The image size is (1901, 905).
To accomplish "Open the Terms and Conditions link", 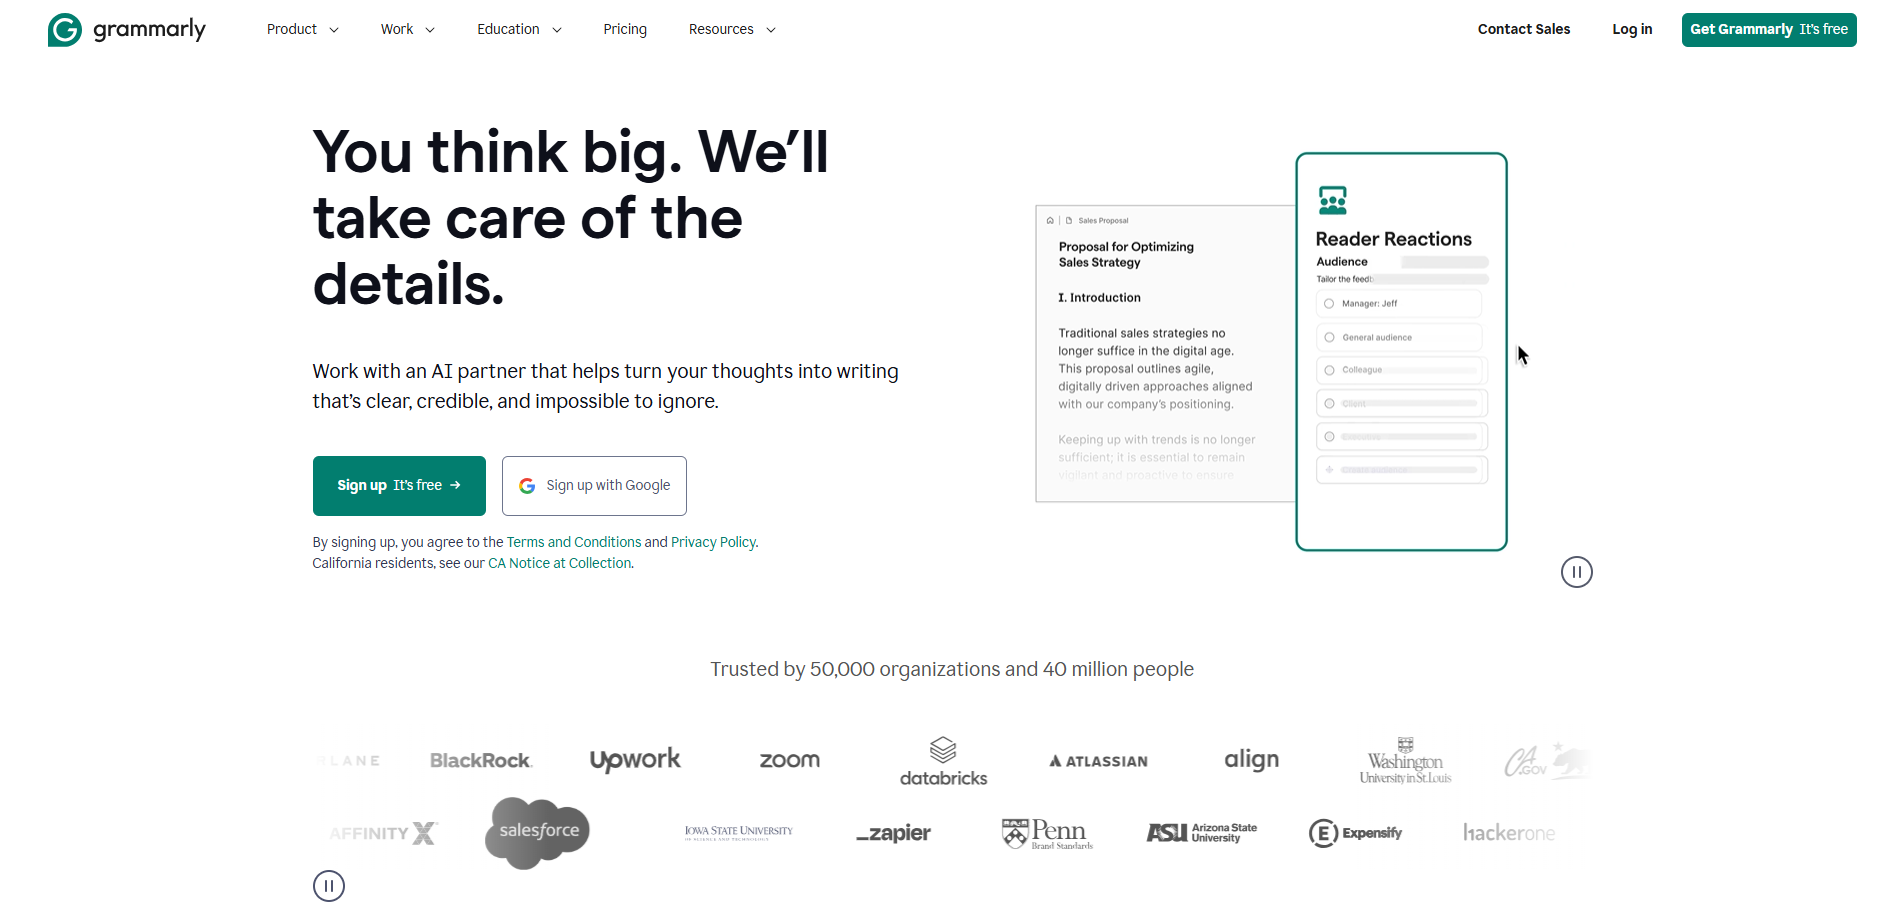I will [574, 542].
